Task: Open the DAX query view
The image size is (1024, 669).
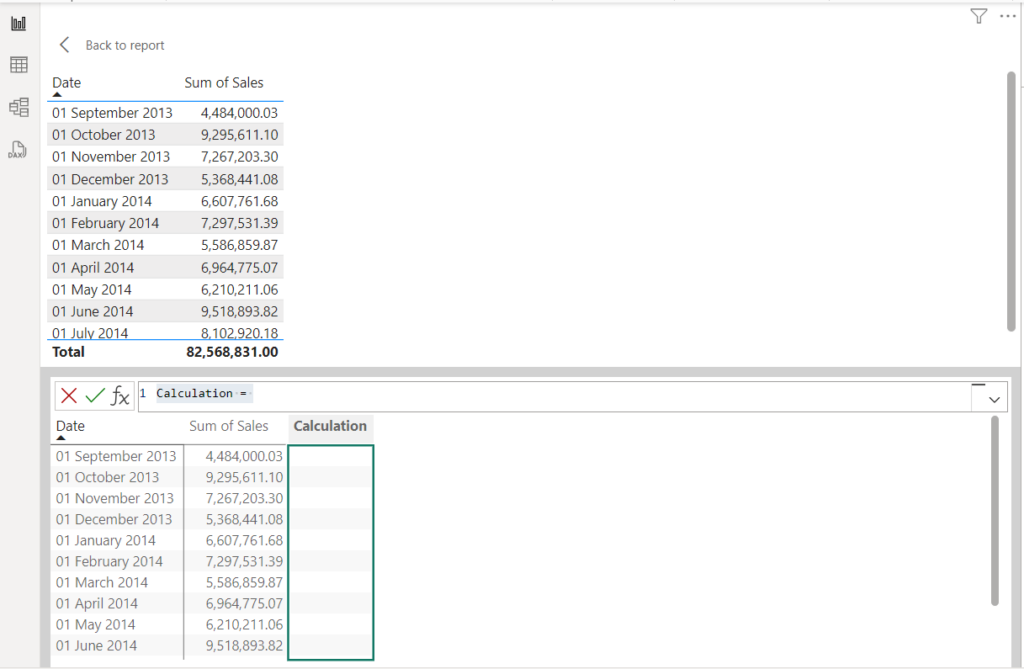Action: tap(18, 149)
